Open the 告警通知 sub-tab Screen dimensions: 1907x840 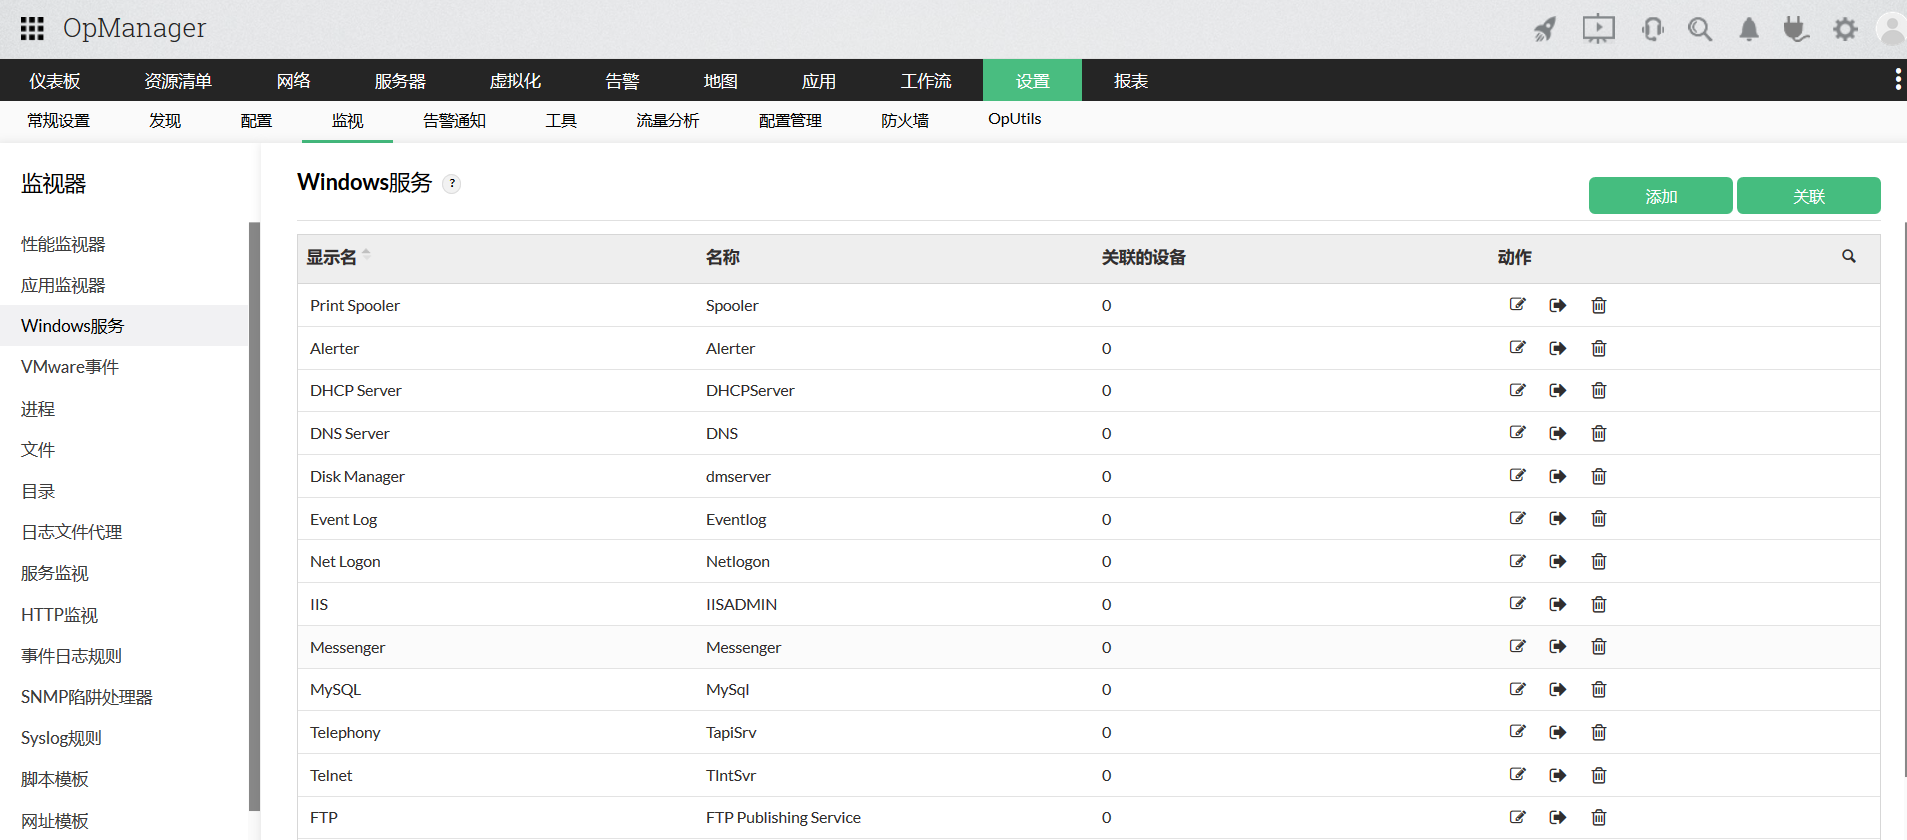(454, 121)
